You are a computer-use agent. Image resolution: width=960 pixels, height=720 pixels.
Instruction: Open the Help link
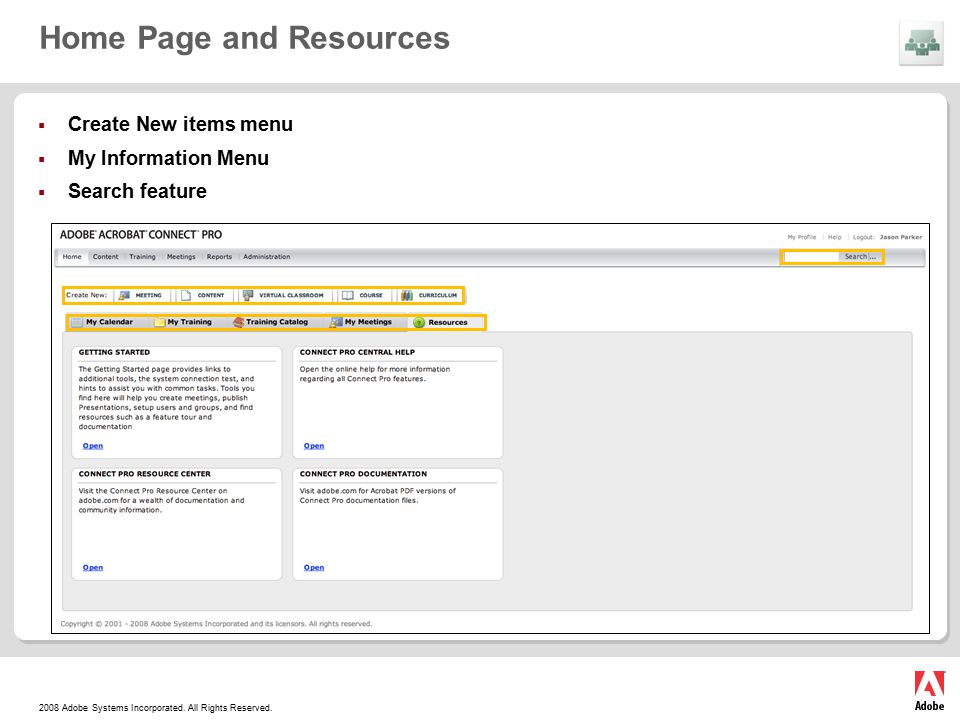pos(834,237)
